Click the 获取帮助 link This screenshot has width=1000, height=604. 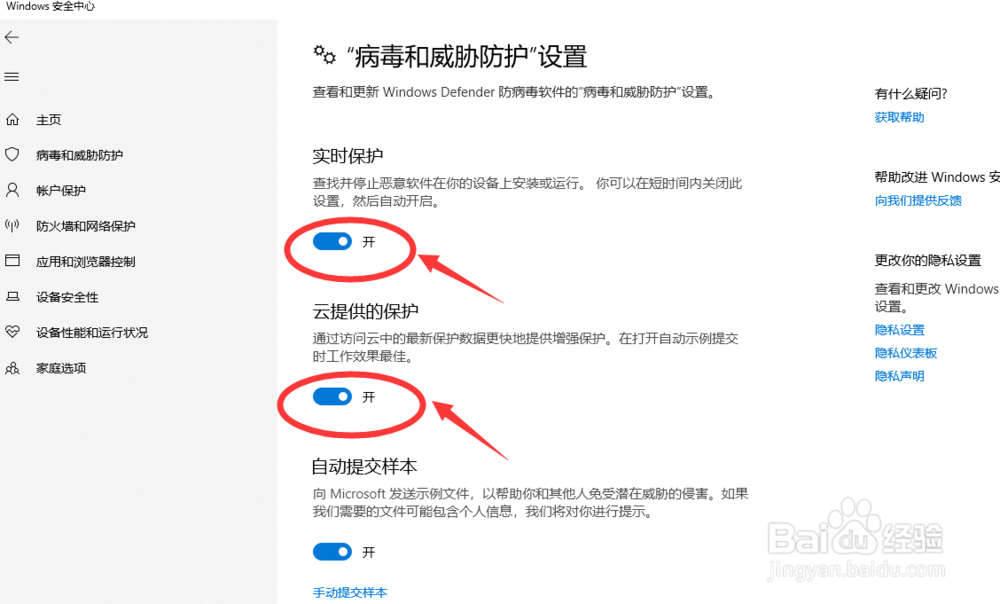tap(899, 117)
